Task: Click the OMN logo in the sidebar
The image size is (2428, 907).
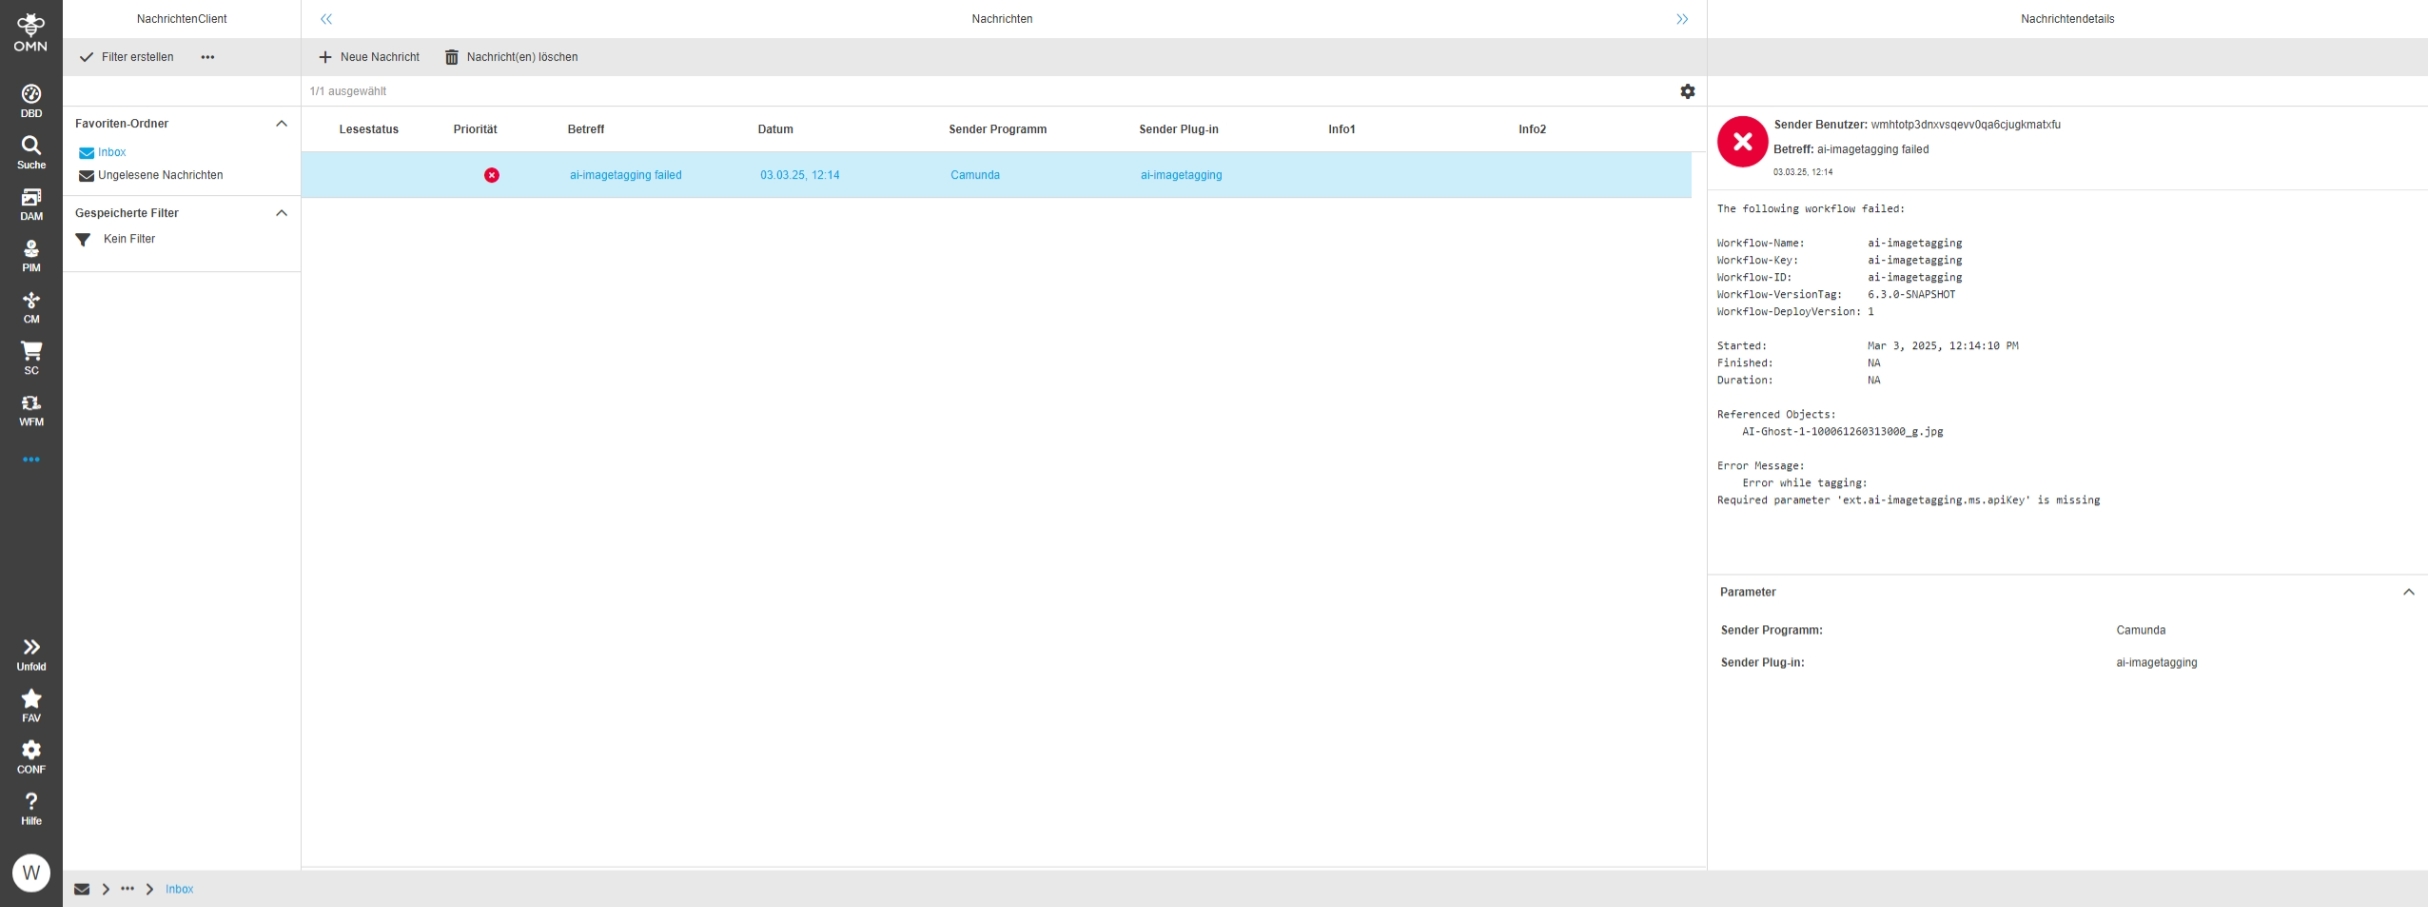Action: point(31,32)
